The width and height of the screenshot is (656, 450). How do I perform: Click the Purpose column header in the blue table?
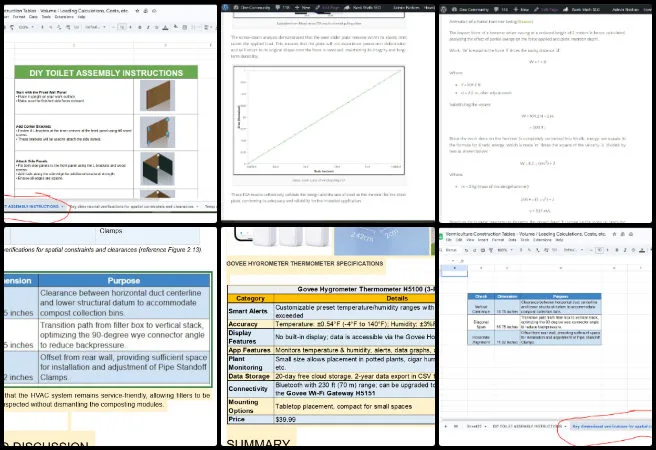[124, 281]
